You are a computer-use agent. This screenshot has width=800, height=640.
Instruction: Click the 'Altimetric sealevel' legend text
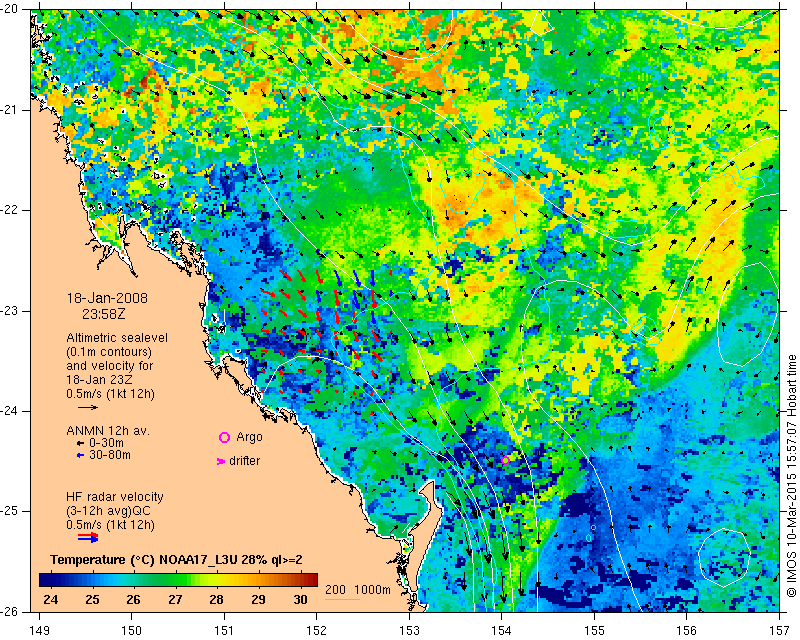pos(117,338)
